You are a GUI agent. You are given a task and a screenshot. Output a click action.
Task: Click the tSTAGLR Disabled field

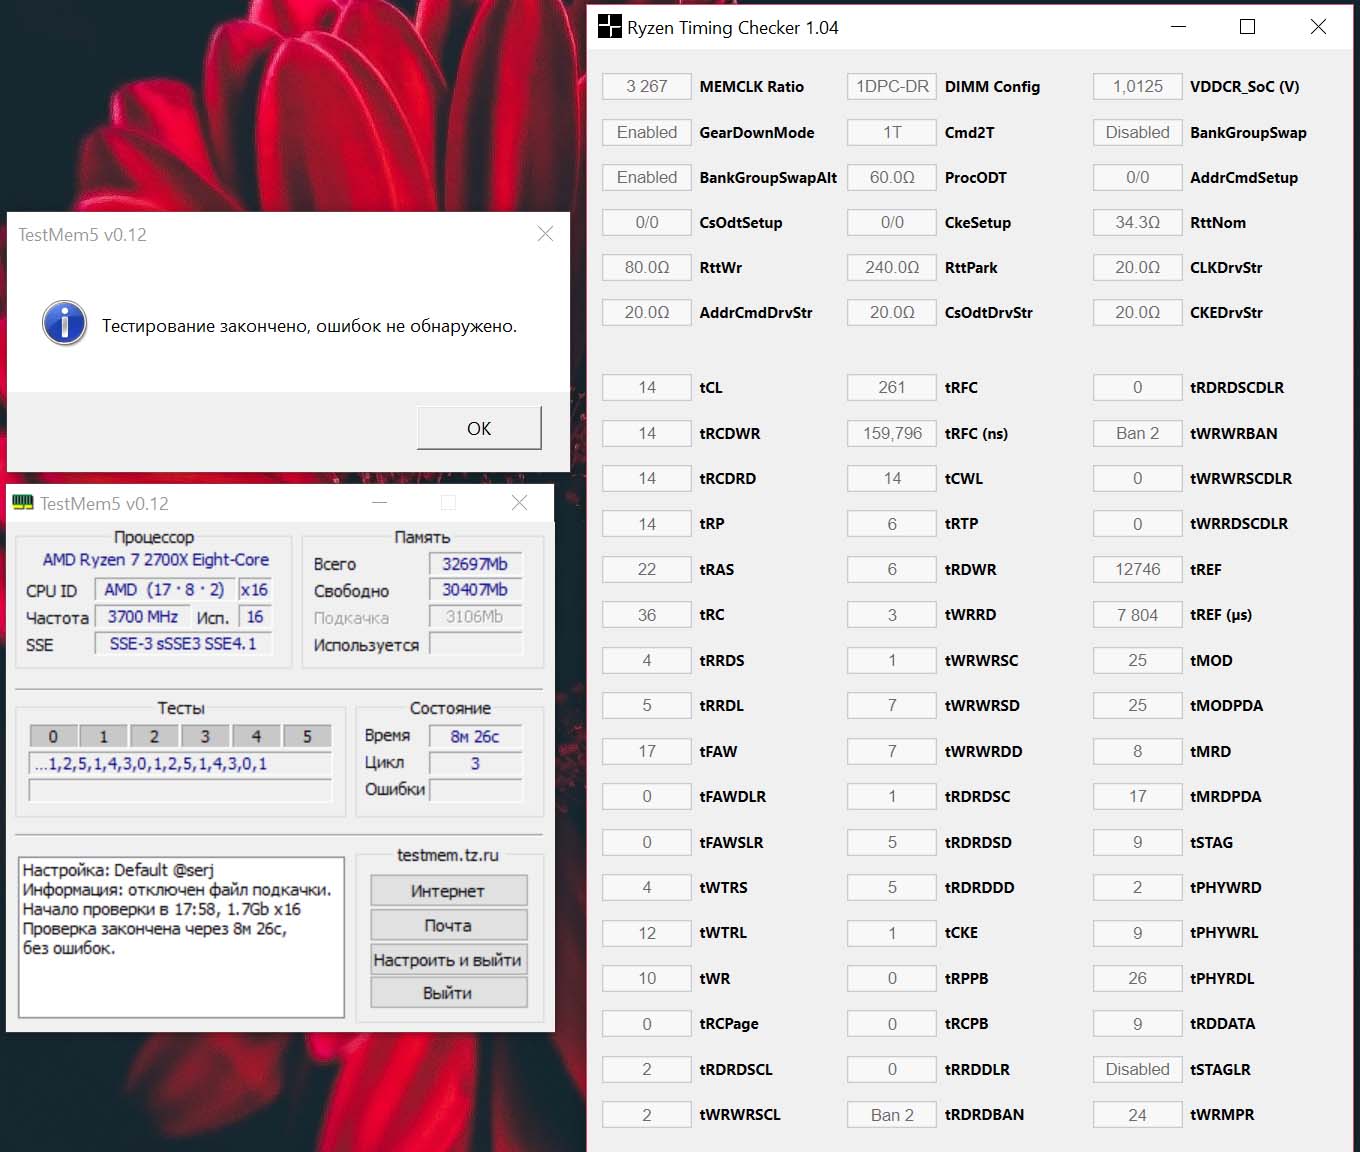[x=1138, y=1069]
